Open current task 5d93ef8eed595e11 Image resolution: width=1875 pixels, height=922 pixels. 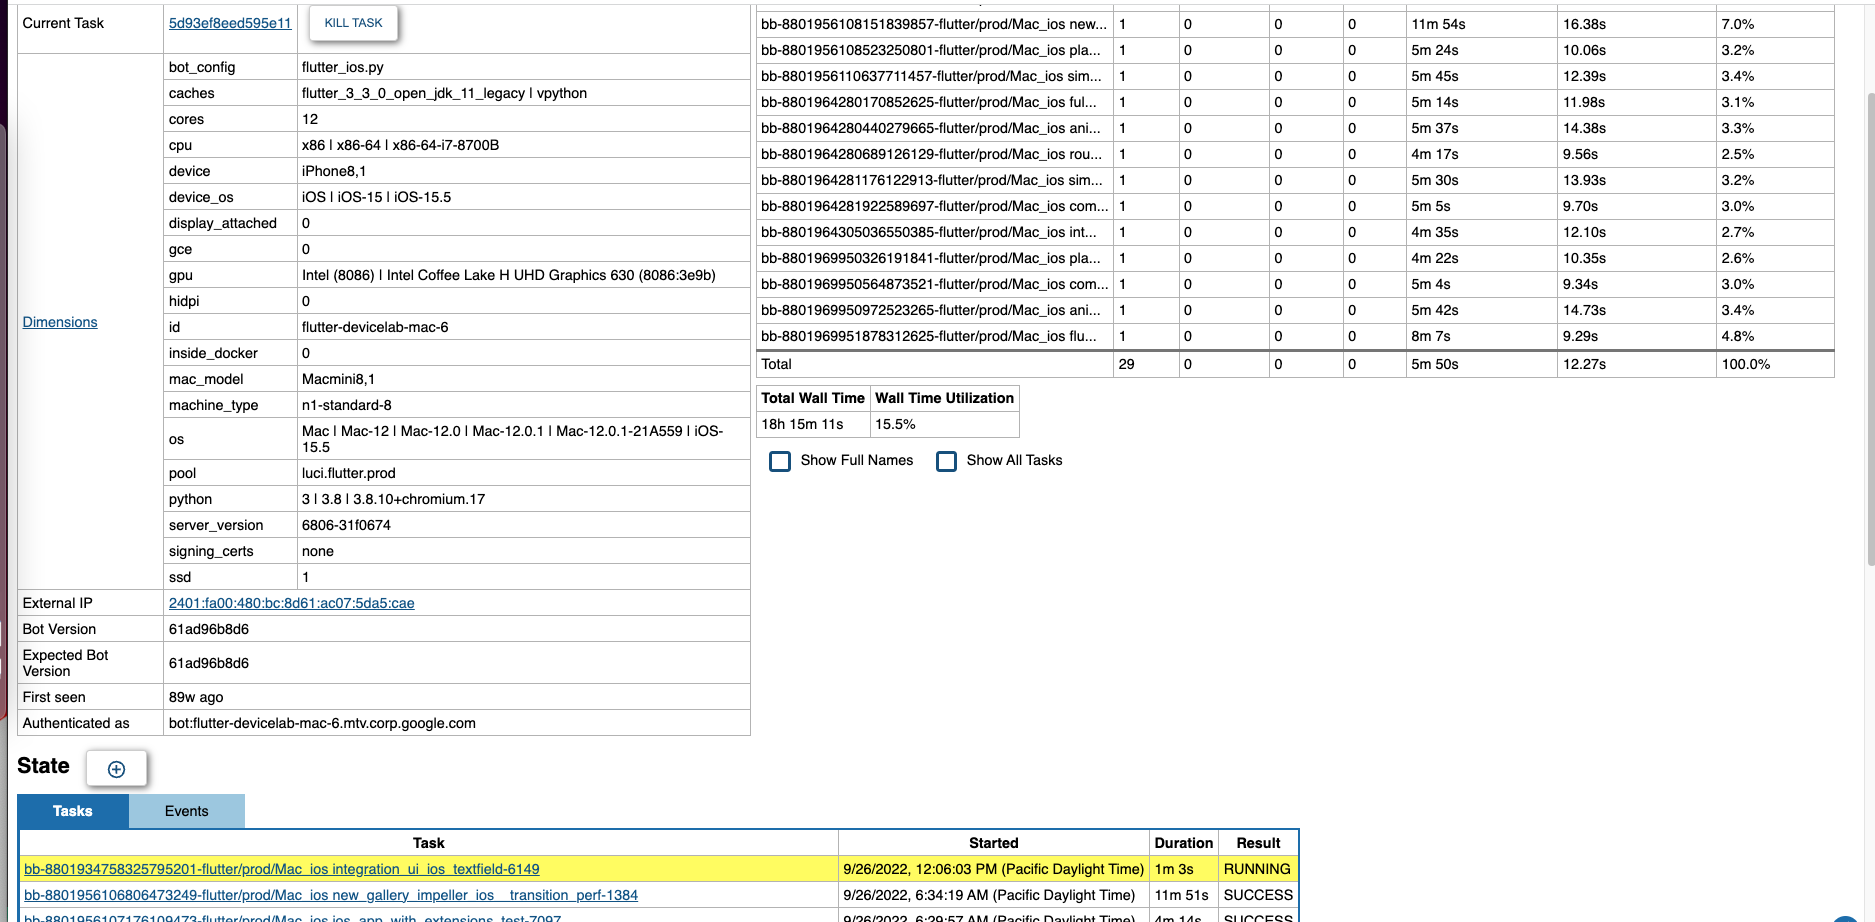click(230, 23)
